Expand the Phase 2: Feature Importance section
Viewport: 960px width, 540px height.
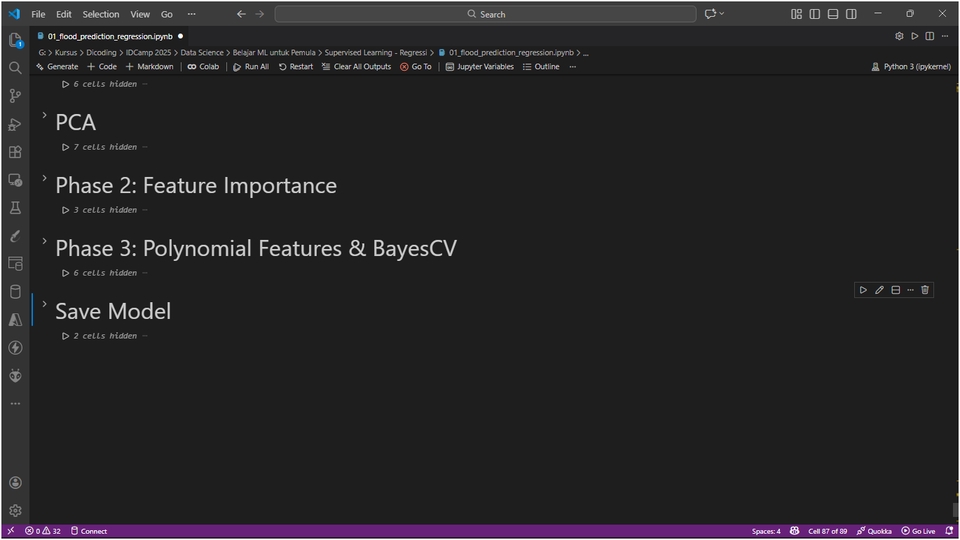click(45, 179)
